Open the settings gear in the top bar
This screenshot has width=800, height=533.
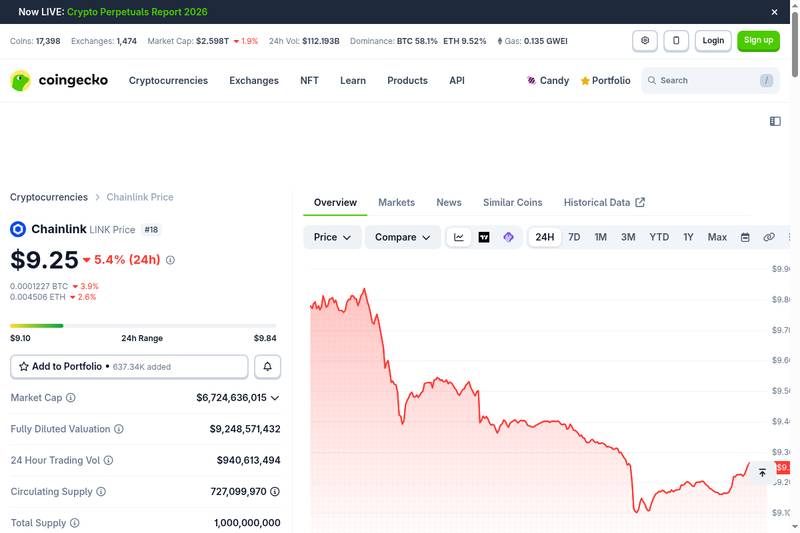point(645,40)
